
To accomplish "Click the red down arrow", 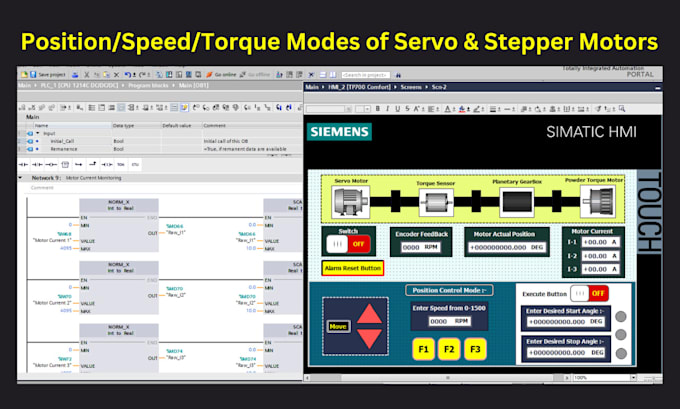I will coord(369,338).
